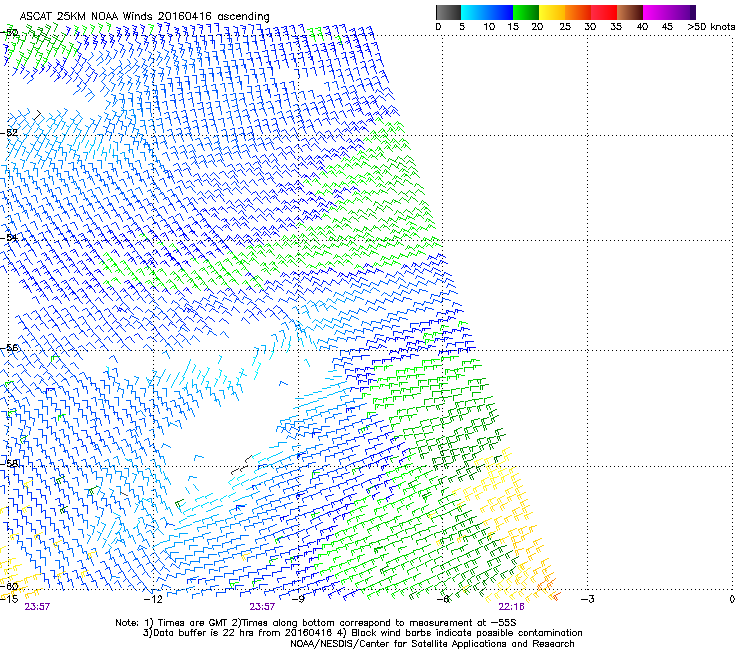
Task: Click the '-15' longitude axis label
Action: pos(9,599)
